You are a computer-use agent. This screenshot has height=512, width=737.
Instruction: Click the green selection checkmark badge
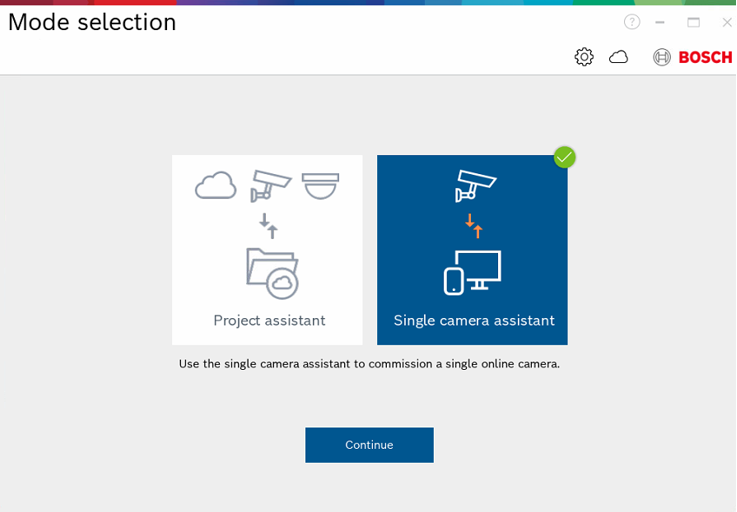565,157
